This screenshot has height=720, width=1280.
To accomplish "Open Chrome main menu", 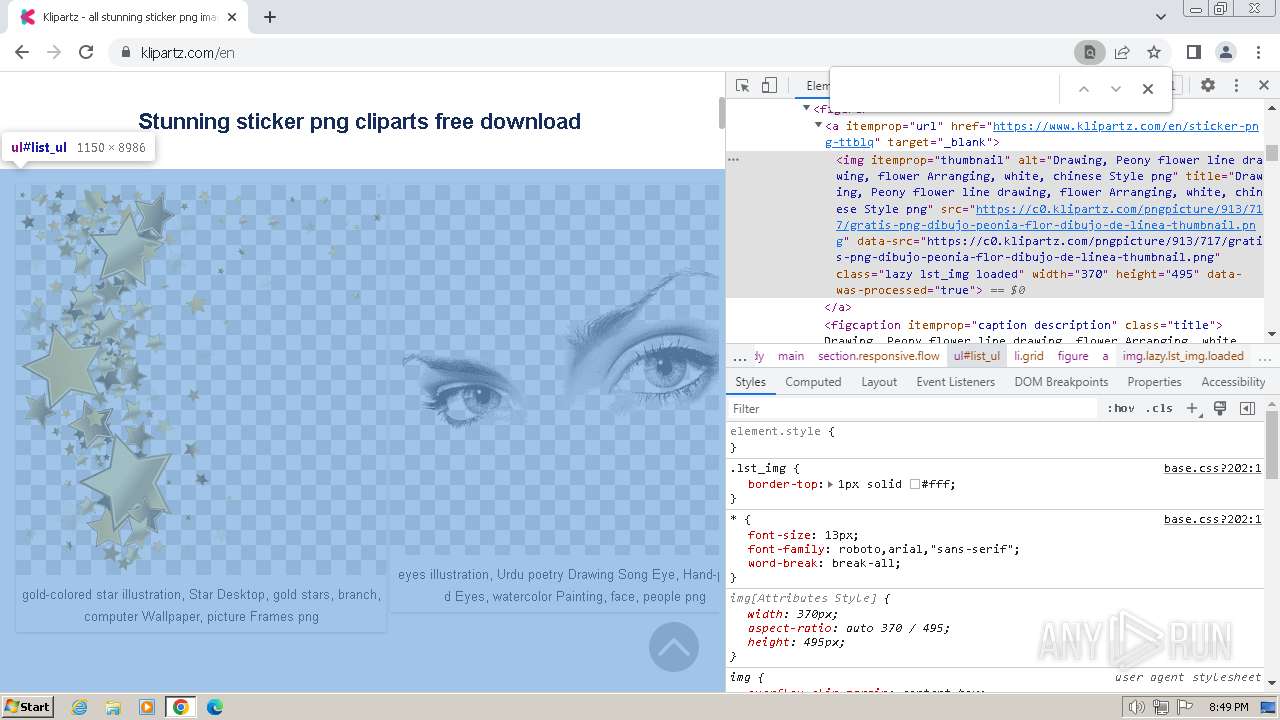I will pos(1258,52).
